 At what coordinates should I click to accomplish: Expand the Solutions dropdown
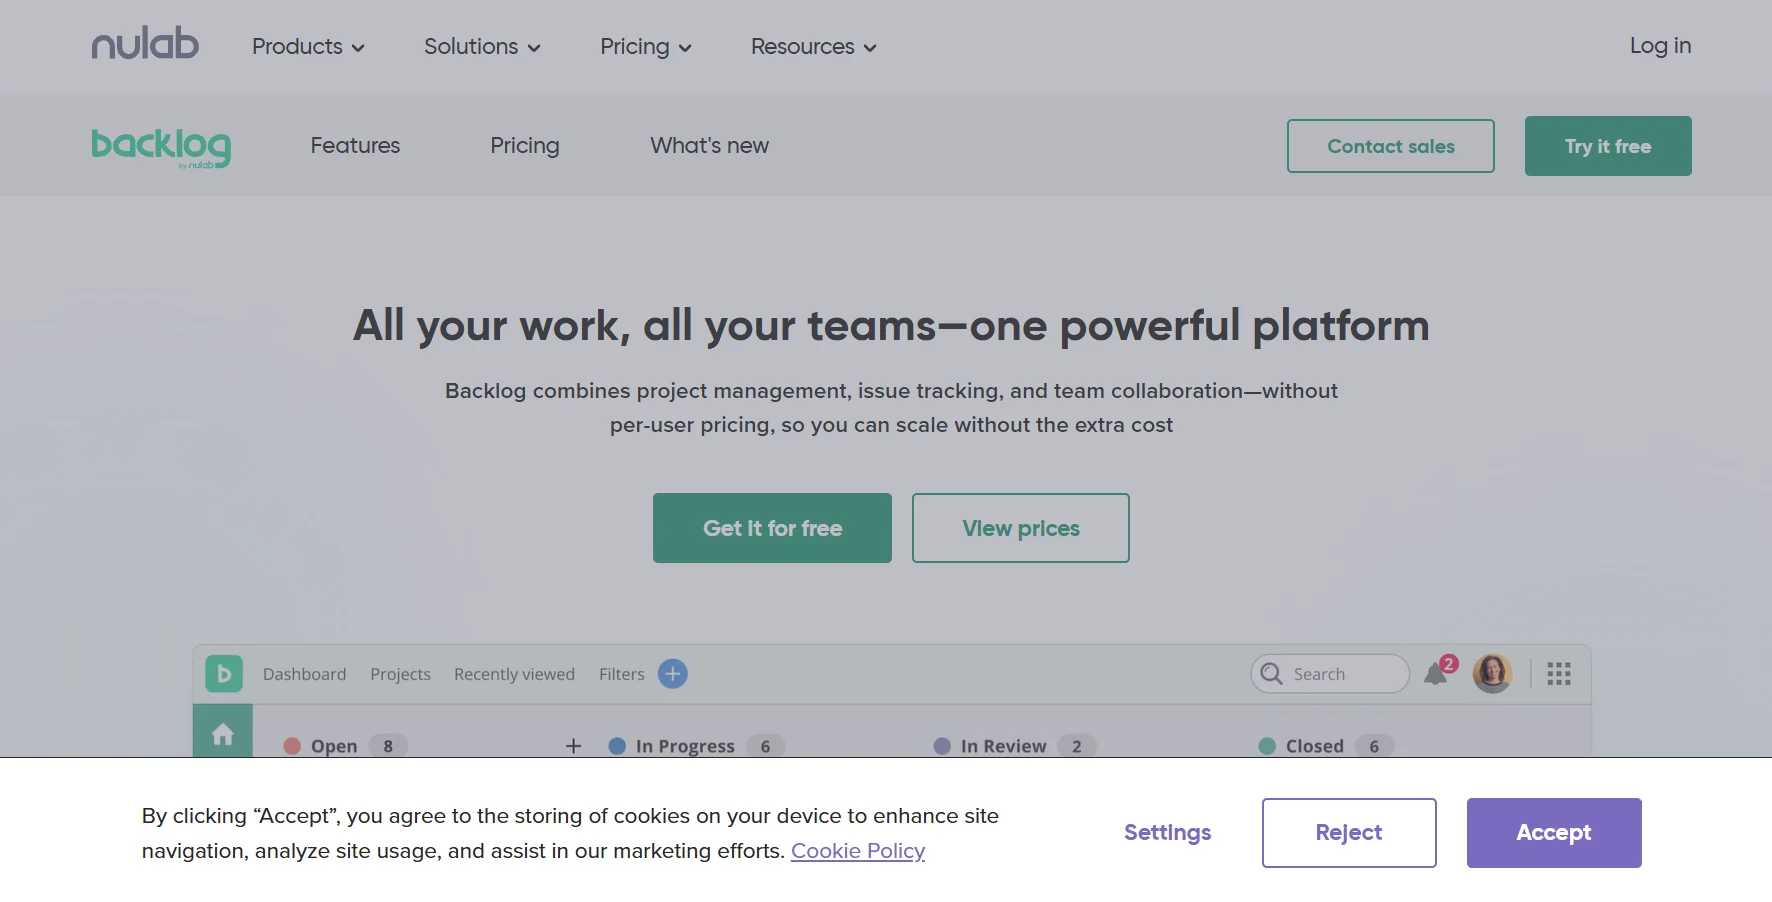(x=482, y=47)
